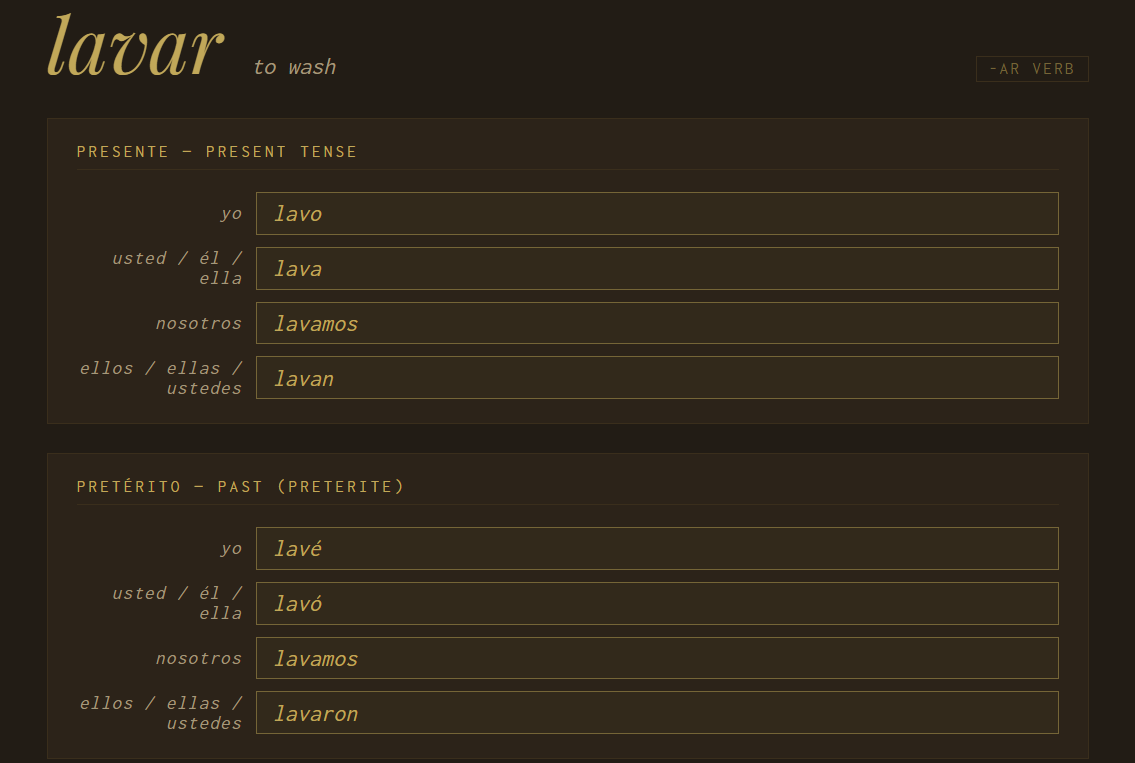Click the 'to wash' translation text
Viewport: 1135px width, 763px height.
[294, 67]
